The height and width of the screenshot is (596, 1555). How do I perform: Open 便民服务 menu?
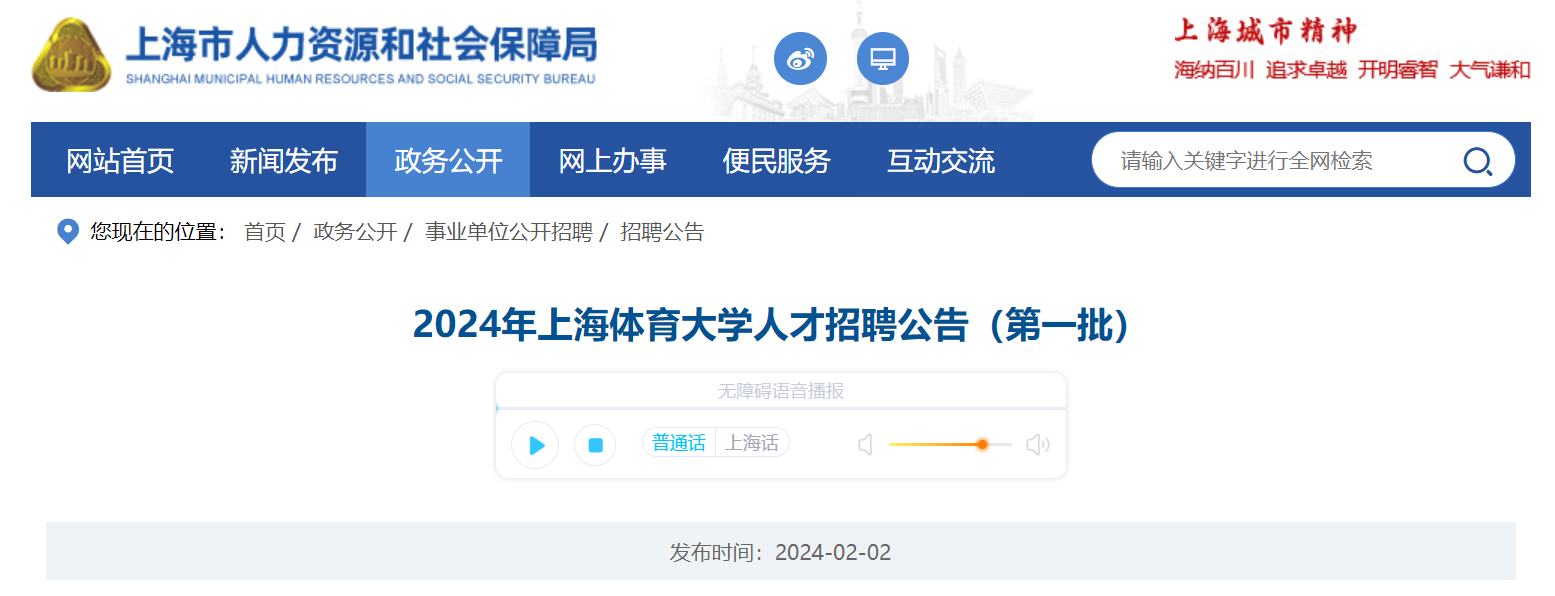click(776, 160)
